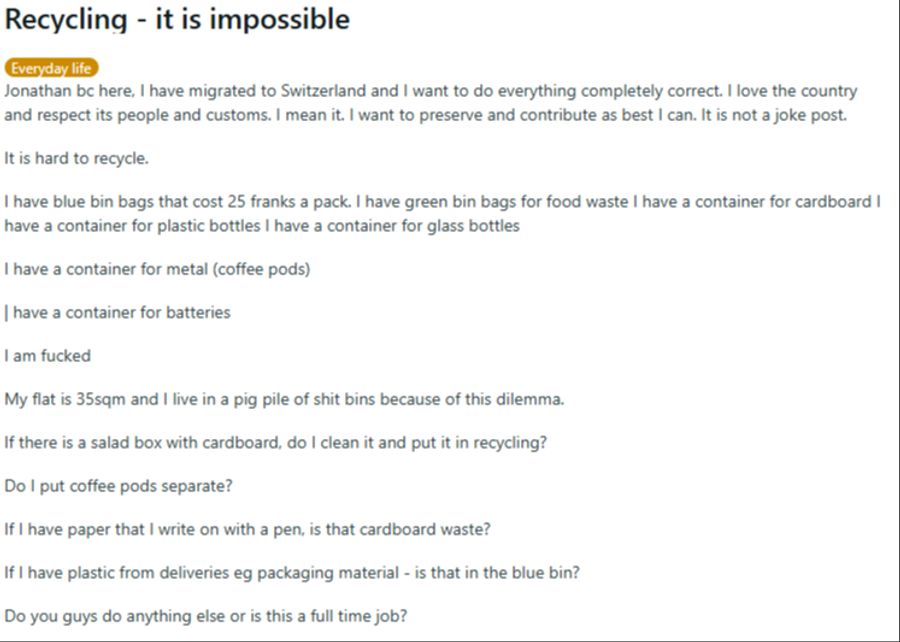This screenshot has width=900, height=642.
Task: Click the question Do I put coffee pods separate
Action: pos(118,487)
